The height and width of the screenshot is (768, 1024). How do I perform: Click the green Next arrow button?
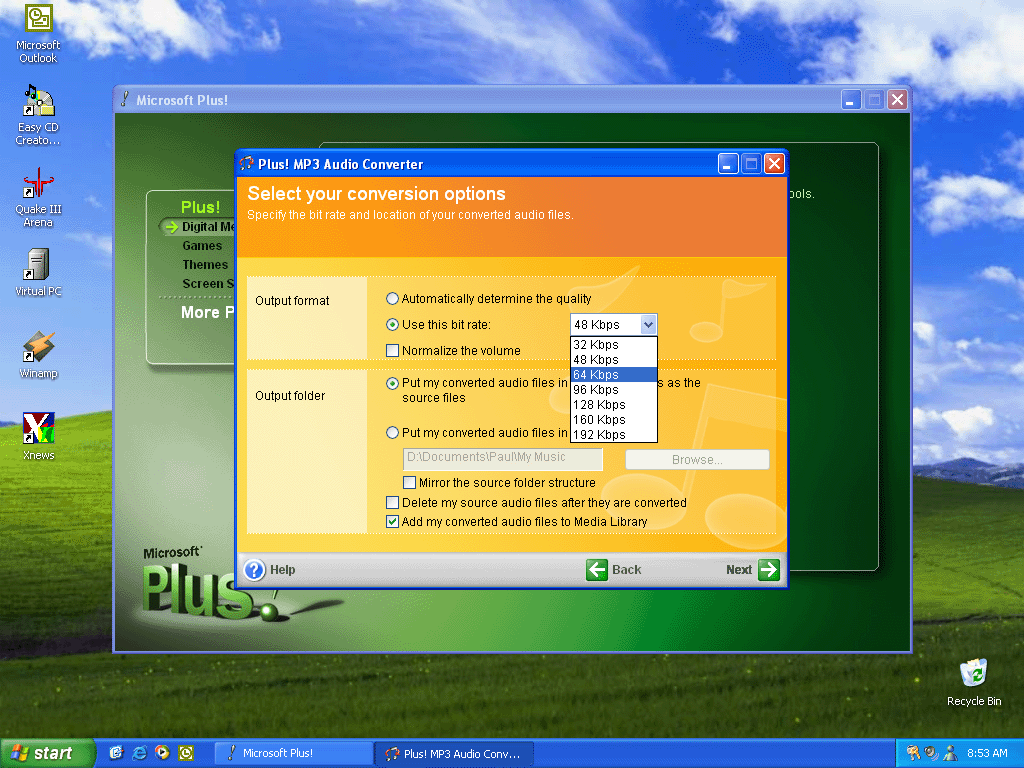pos(768,570)
